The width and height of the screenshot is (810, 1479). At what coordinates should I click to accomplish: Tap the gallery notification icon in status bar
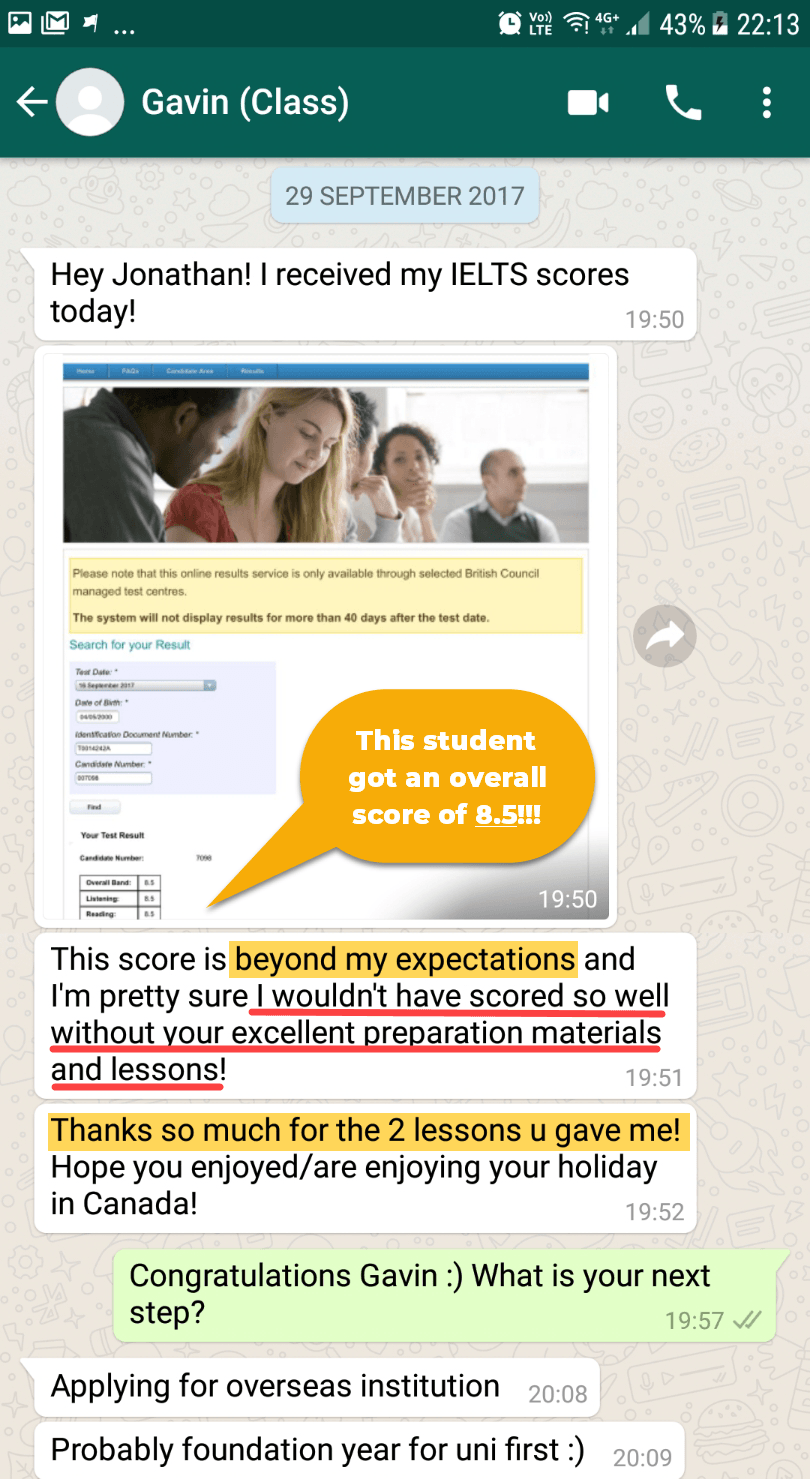pyautogui.click(x=19, y=23)
